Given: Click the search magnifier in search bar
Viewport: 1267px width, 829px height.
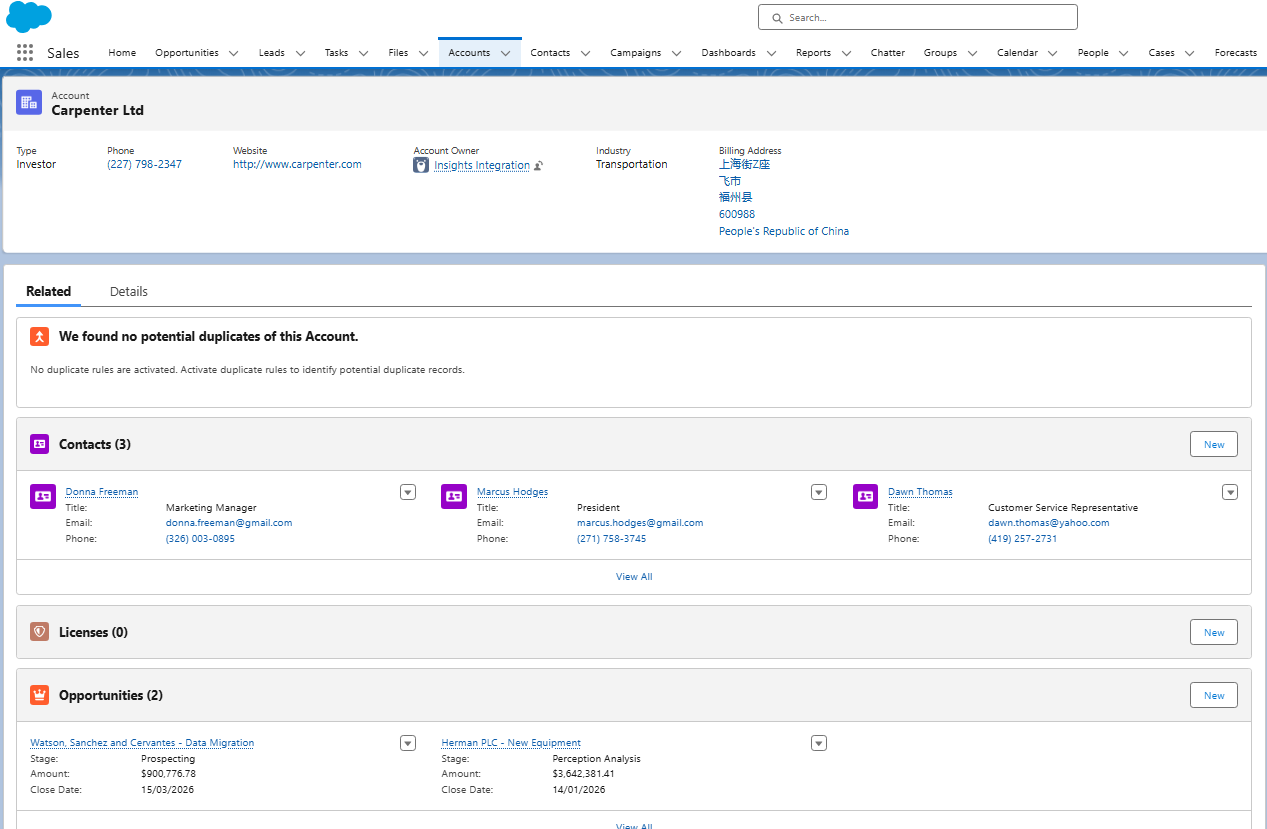Looking at the screenshot, I should 777,17.
